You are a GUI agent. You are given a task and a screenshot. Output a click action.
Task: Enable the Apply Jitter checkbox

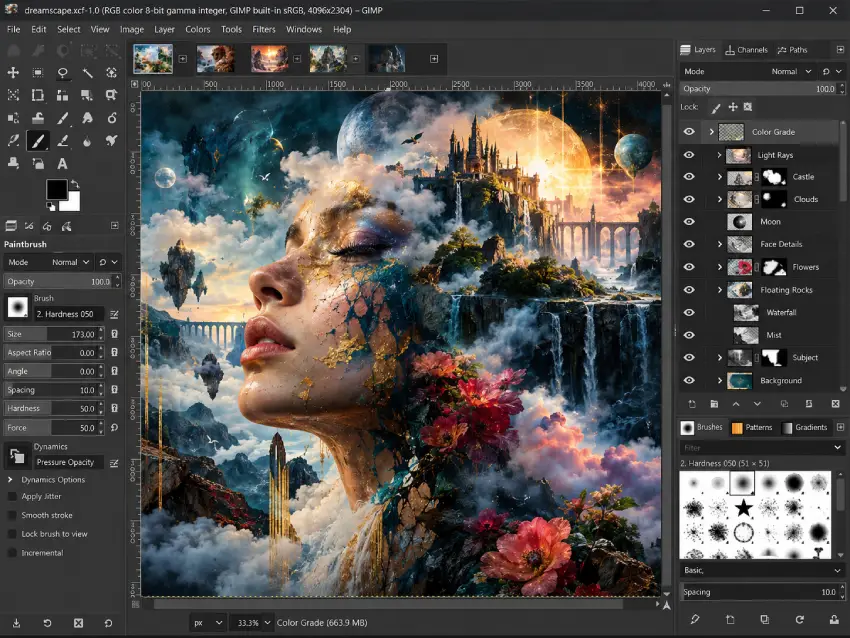11,497
